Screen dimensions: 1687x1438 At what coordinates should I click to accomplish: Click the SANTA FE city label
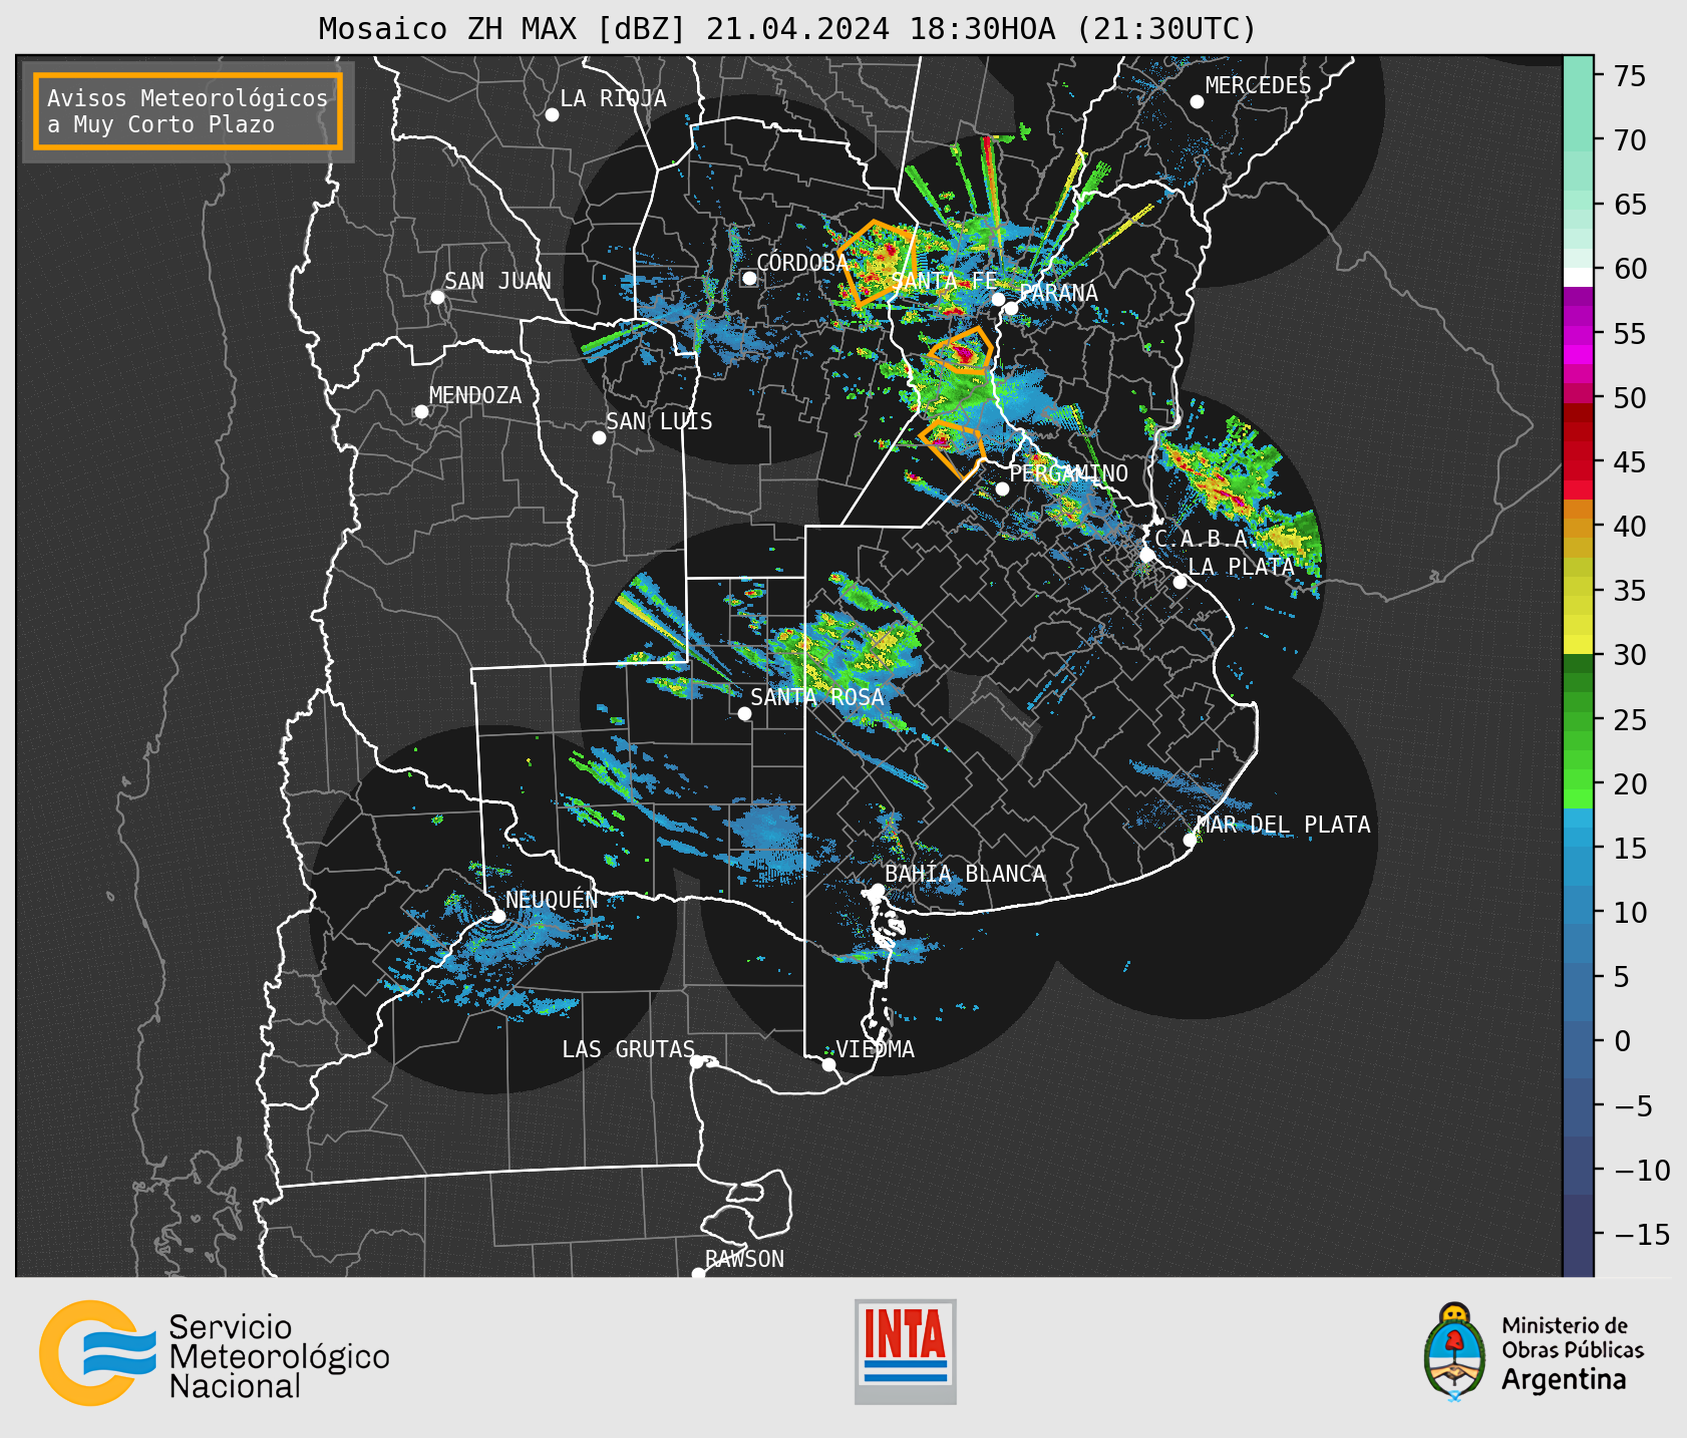(x=944, y=281)
